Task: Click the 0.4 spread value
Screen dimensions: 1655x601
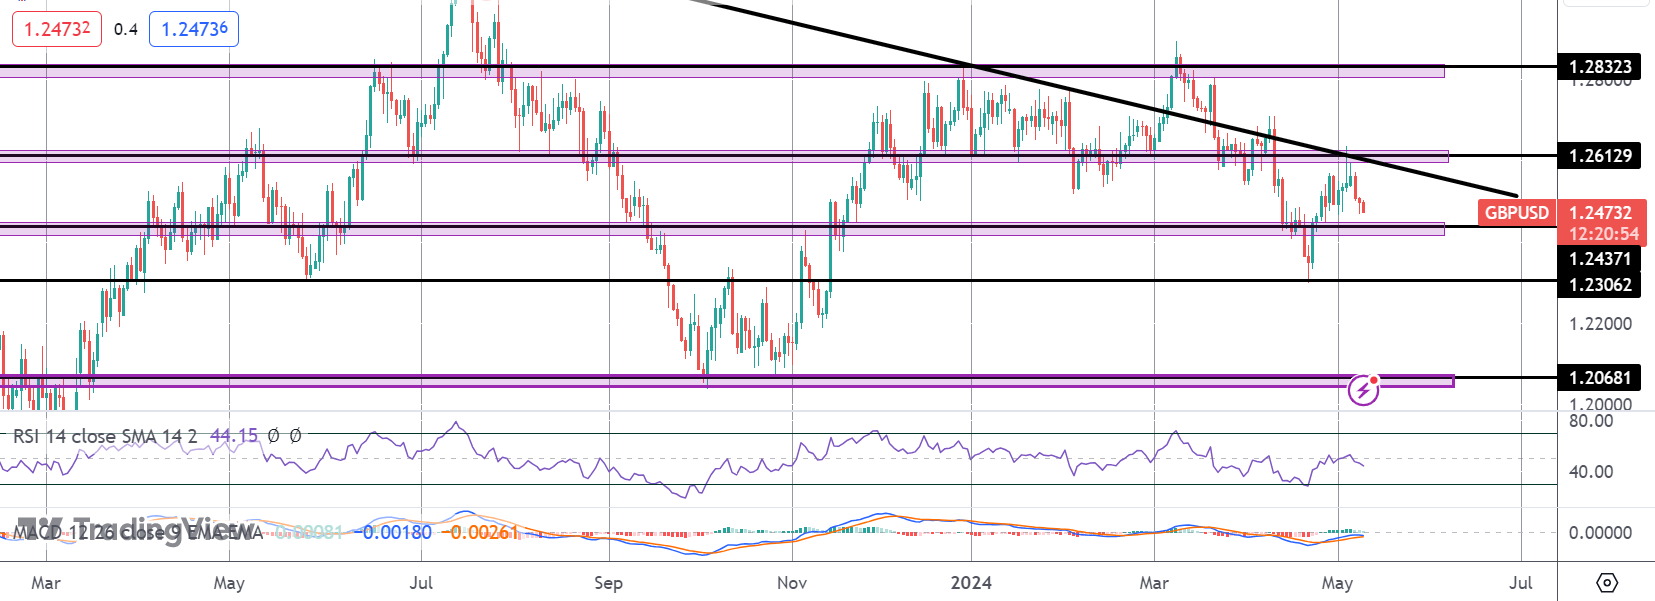Action: (126, 29)
